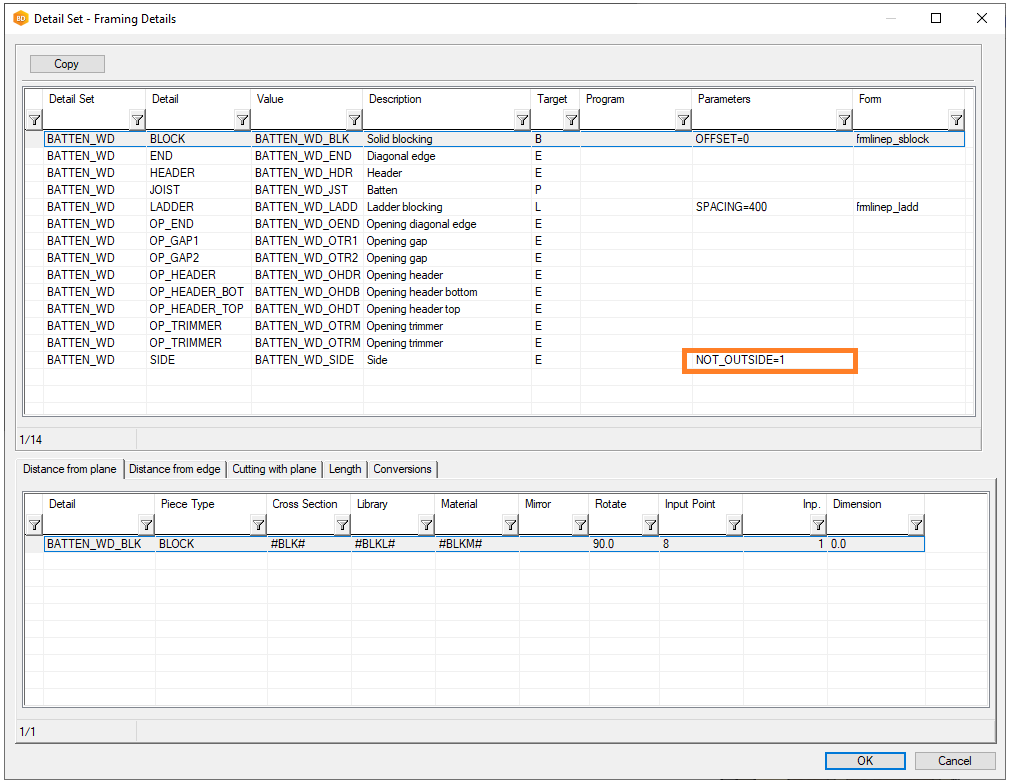The width and height of the screenshot is (1009, 782).
Task: Click the NOT_OUTSIDE=1 parameter cell
Action: [x=768, y=360]
